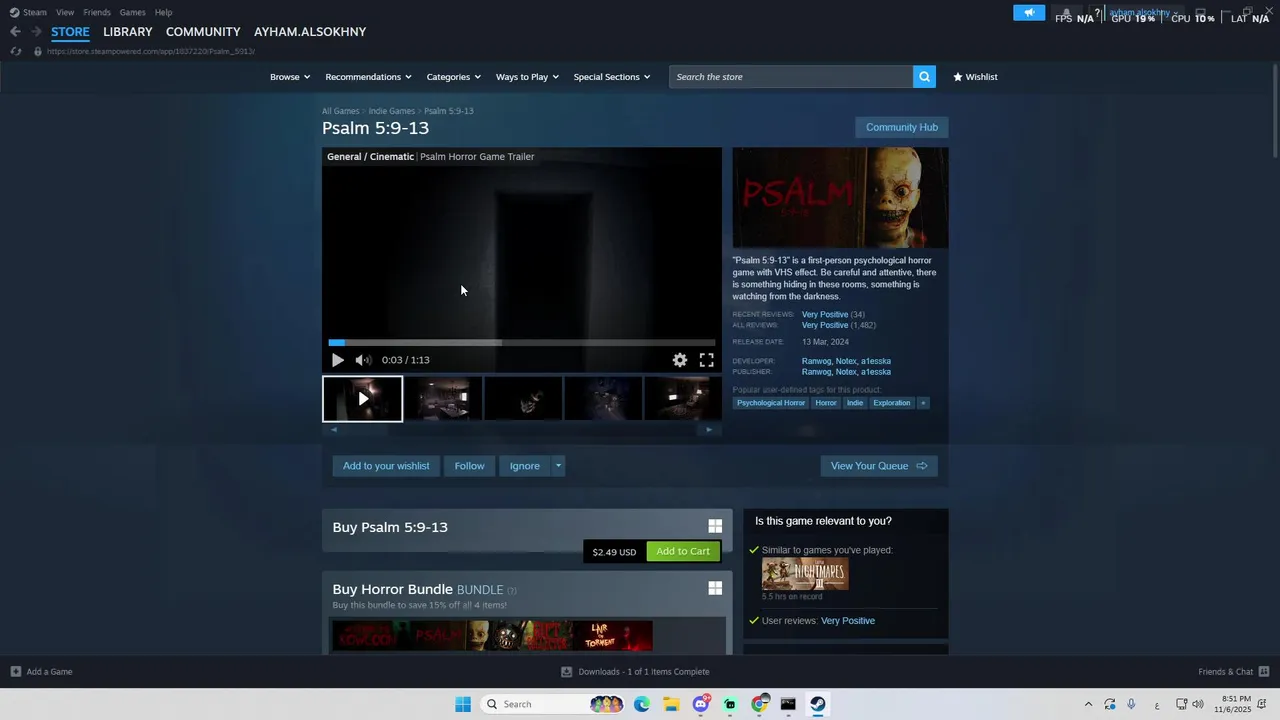Open developer Ranwog link

tap(816, 361)
